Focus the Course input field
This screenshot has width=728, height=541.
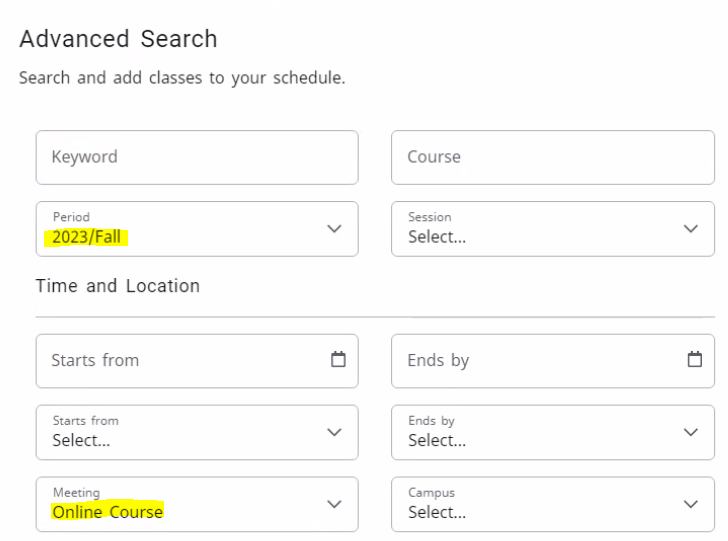click(x=552, y=157)
